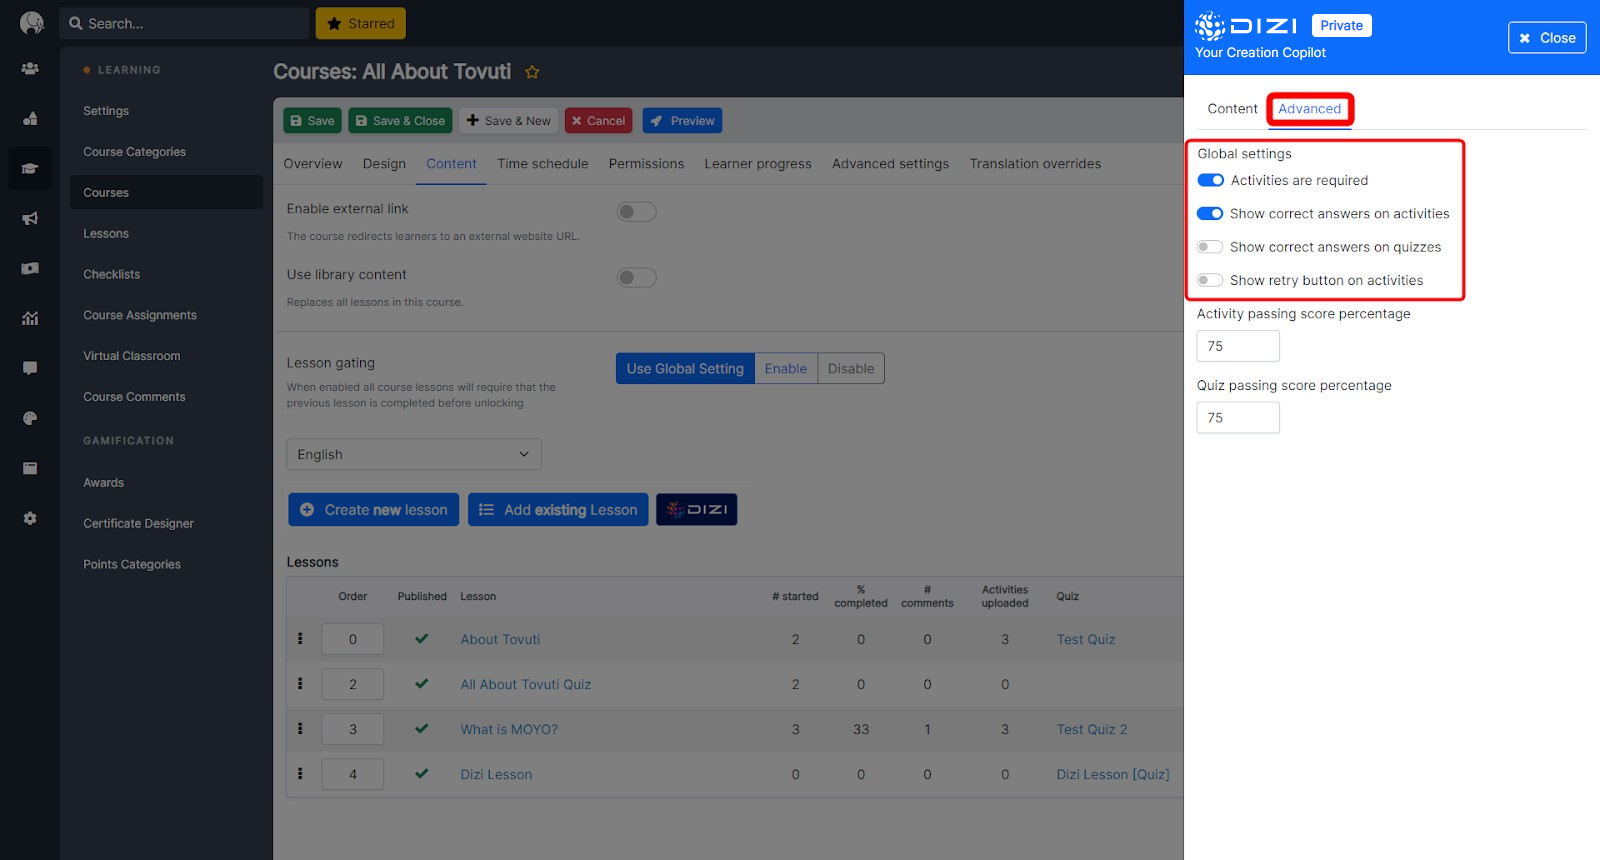The width and height of the screenshot is (1600, 860).
Task: Click Add existing Lesson button
Action: [x=558, y=510]
